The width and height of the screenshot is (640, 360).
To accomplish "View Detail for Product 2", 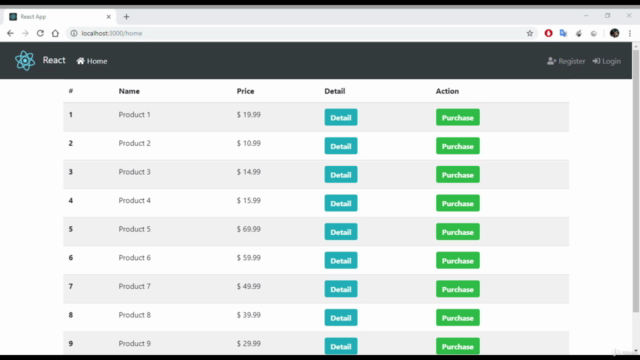I will (341, 146).
